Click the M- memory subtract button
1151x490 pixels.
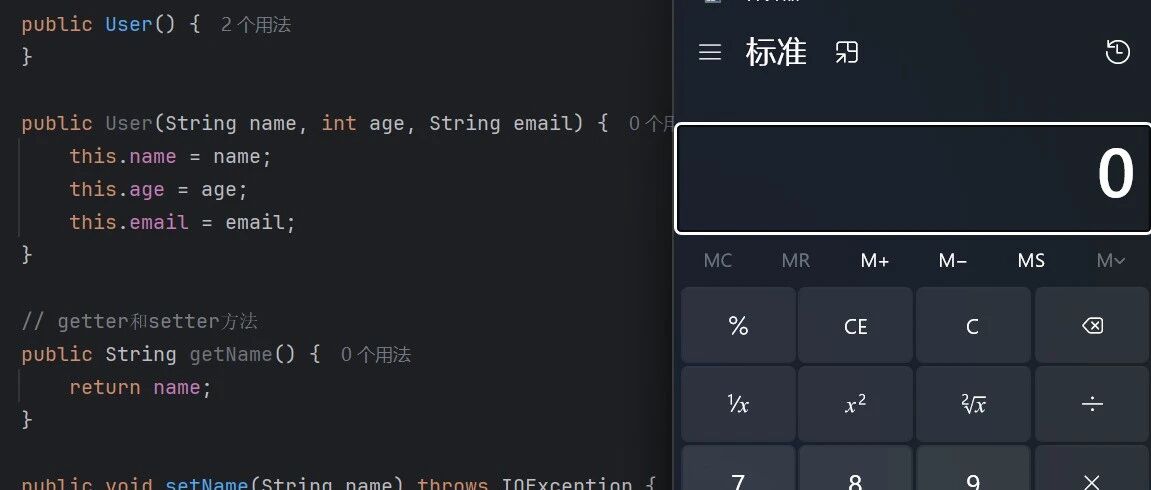click(953, 260)
